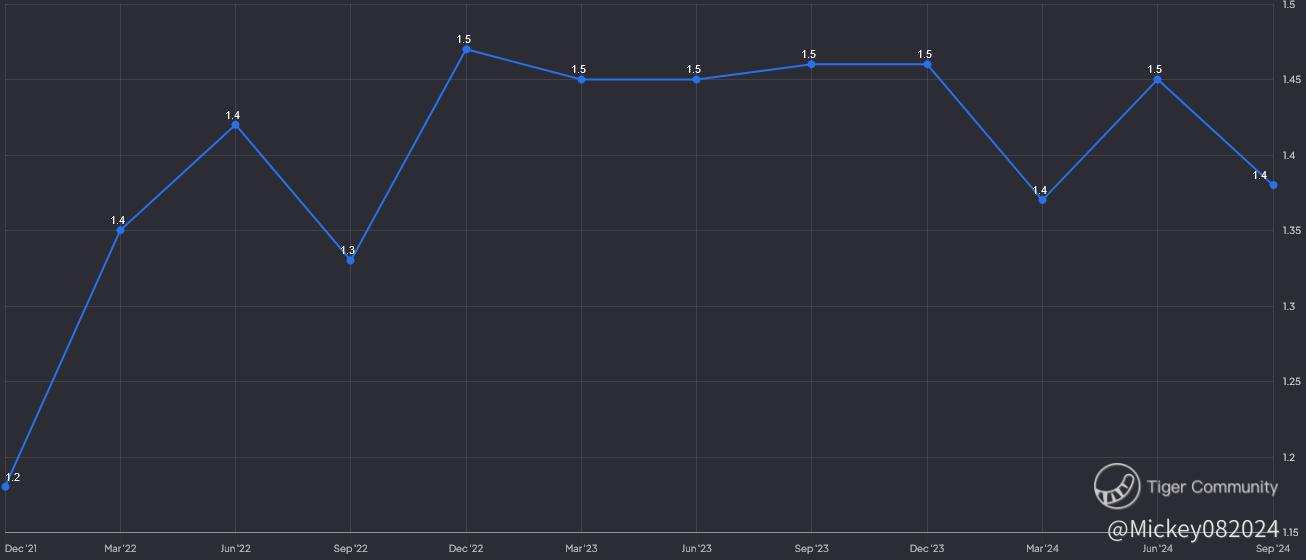The image size is (1306, 560).
Task: Click the 1.3 y-axis tick label
Action: click(1291, 306)
